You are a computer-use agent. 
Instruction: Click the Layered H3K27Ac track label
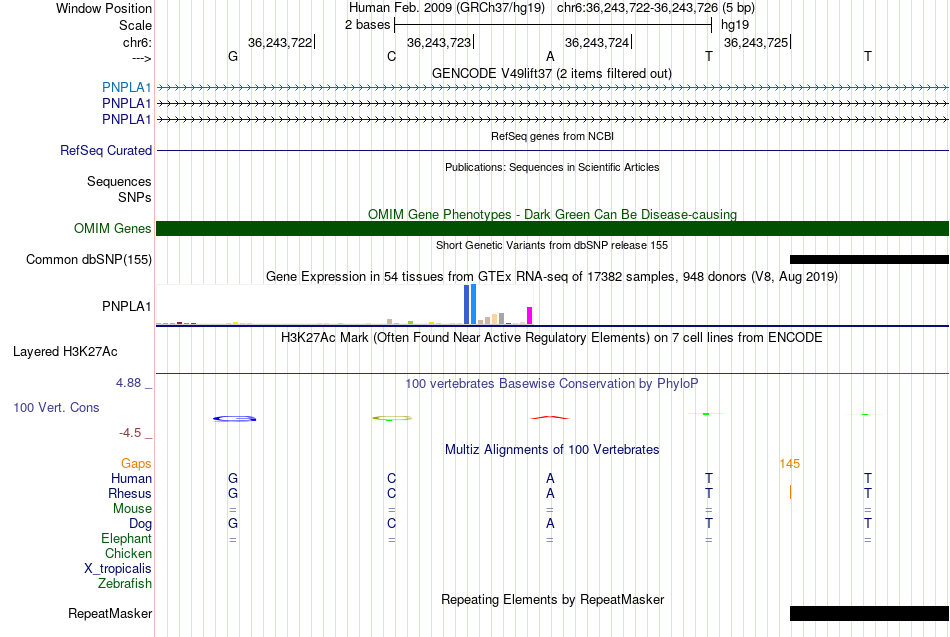[x=65, y=352]
